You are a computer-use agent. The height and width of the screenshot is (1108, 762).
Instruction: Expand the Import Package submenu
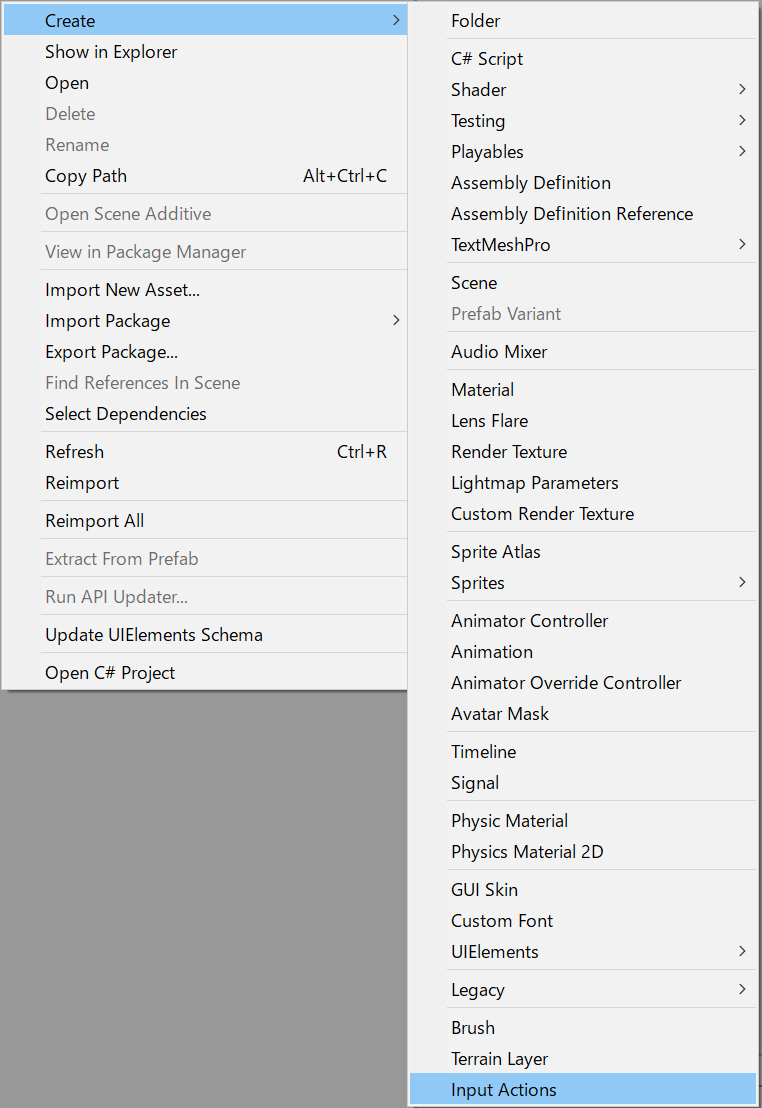[x=206, y=321]
